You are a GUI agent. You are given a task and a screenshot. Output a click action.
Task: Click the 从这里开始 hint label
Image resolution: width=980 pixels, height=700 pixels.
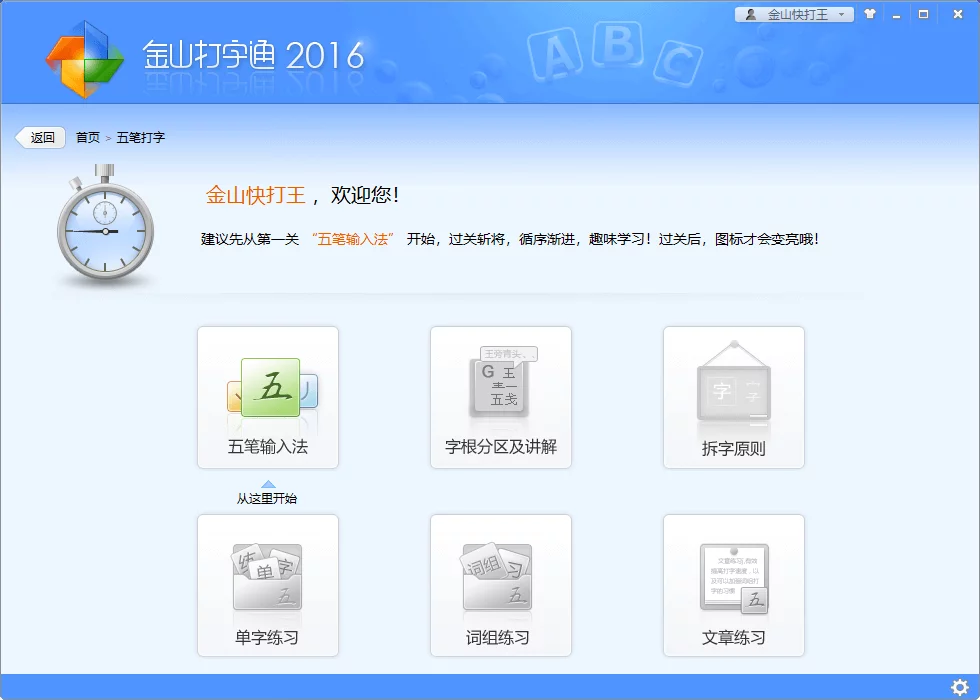click(x=267, y=498)
